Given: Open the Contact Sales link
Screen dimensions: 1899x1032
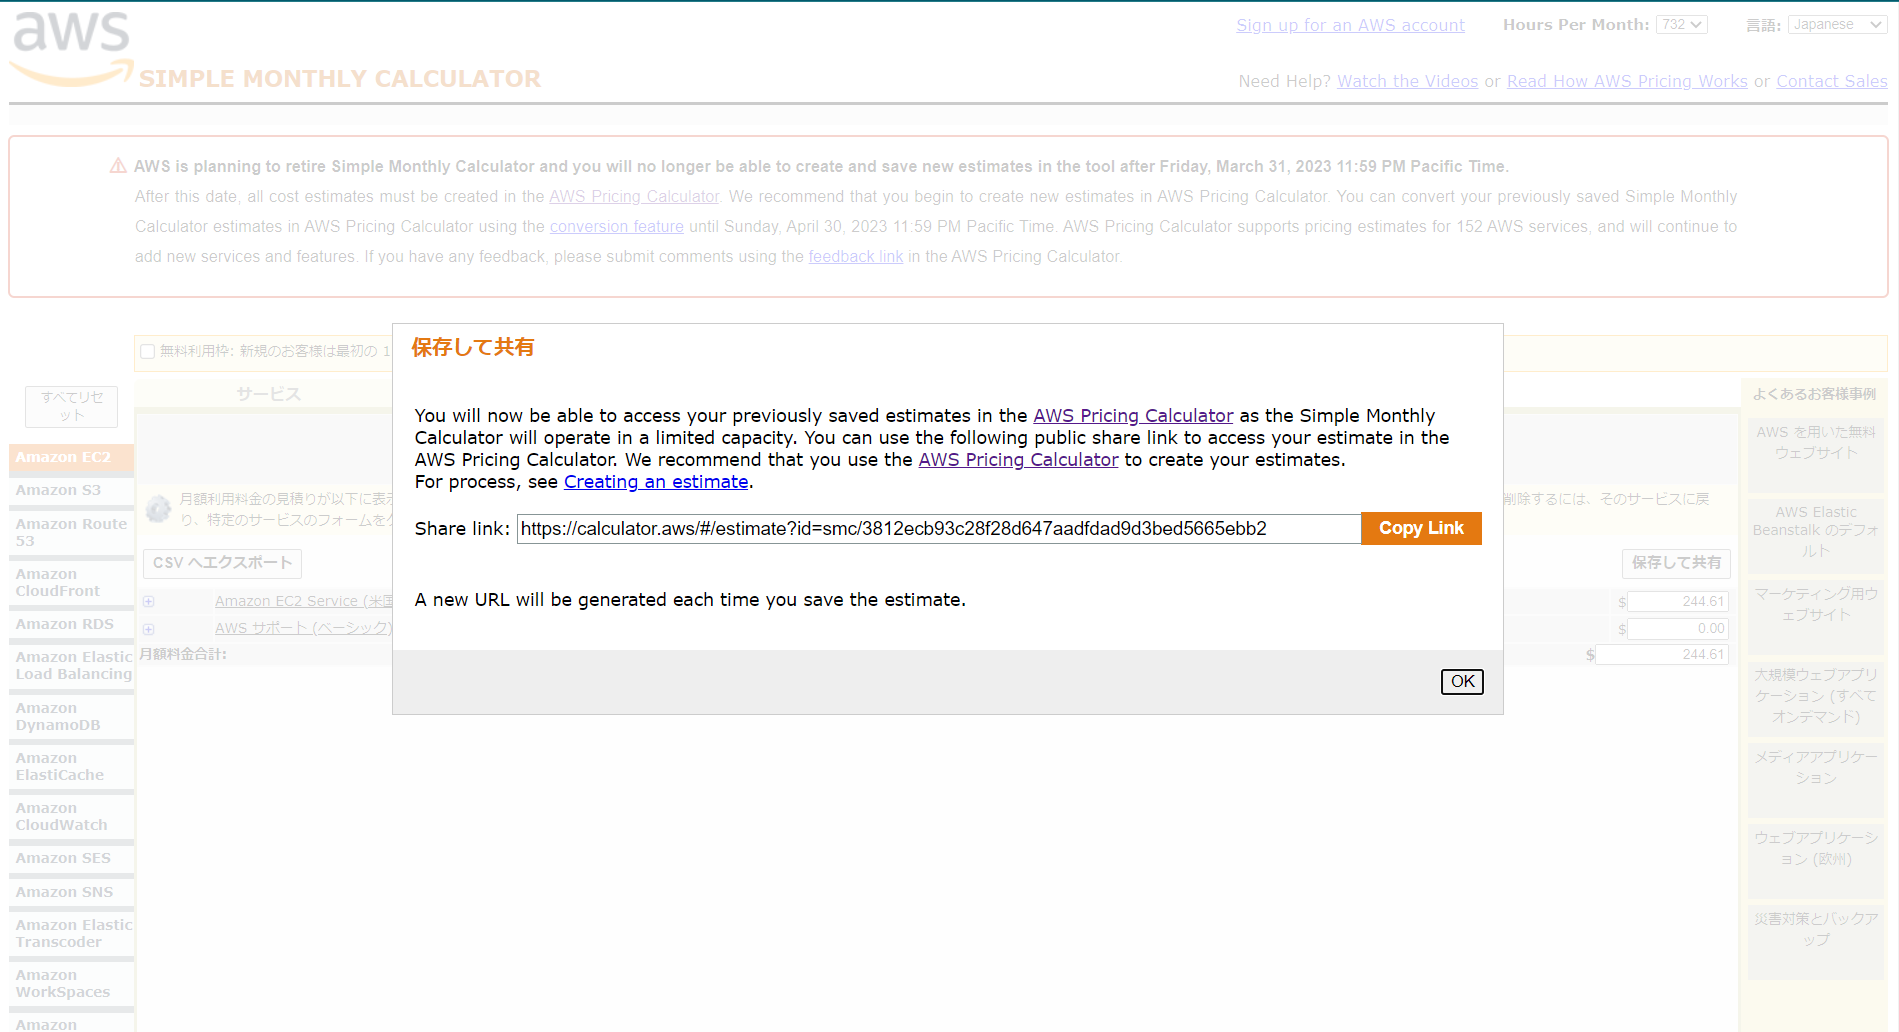Looking at the screenshot, I should click(1831, 81).
